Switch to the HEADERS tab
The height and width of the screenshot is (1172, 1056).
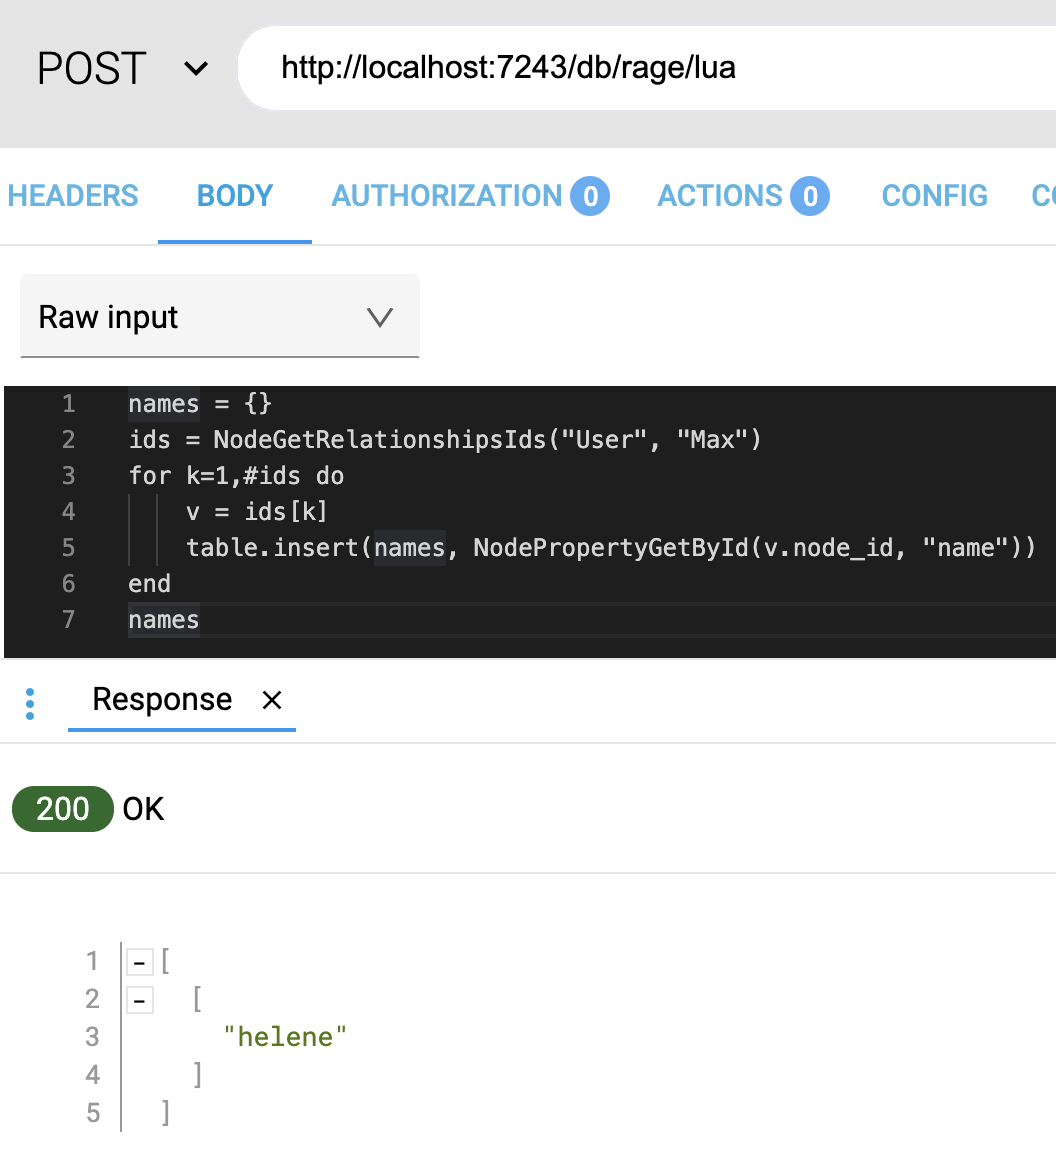73,195
